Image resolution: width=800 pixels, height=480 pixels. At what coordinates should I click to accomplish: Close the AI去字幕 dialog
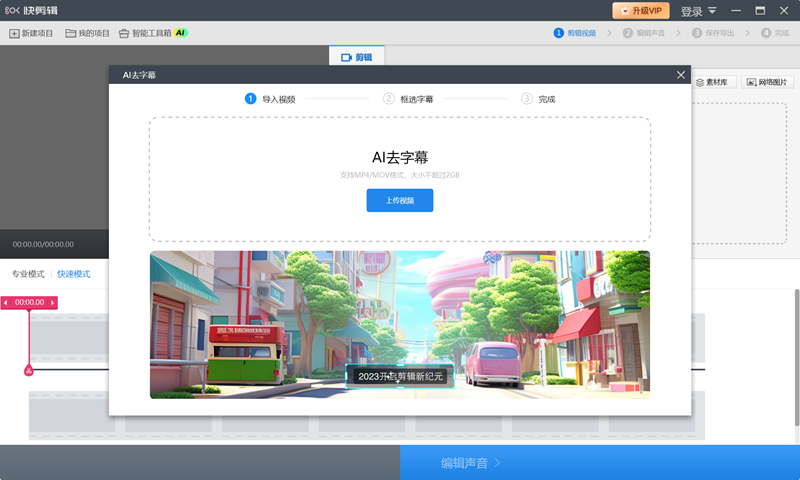[x=681, y=75]
